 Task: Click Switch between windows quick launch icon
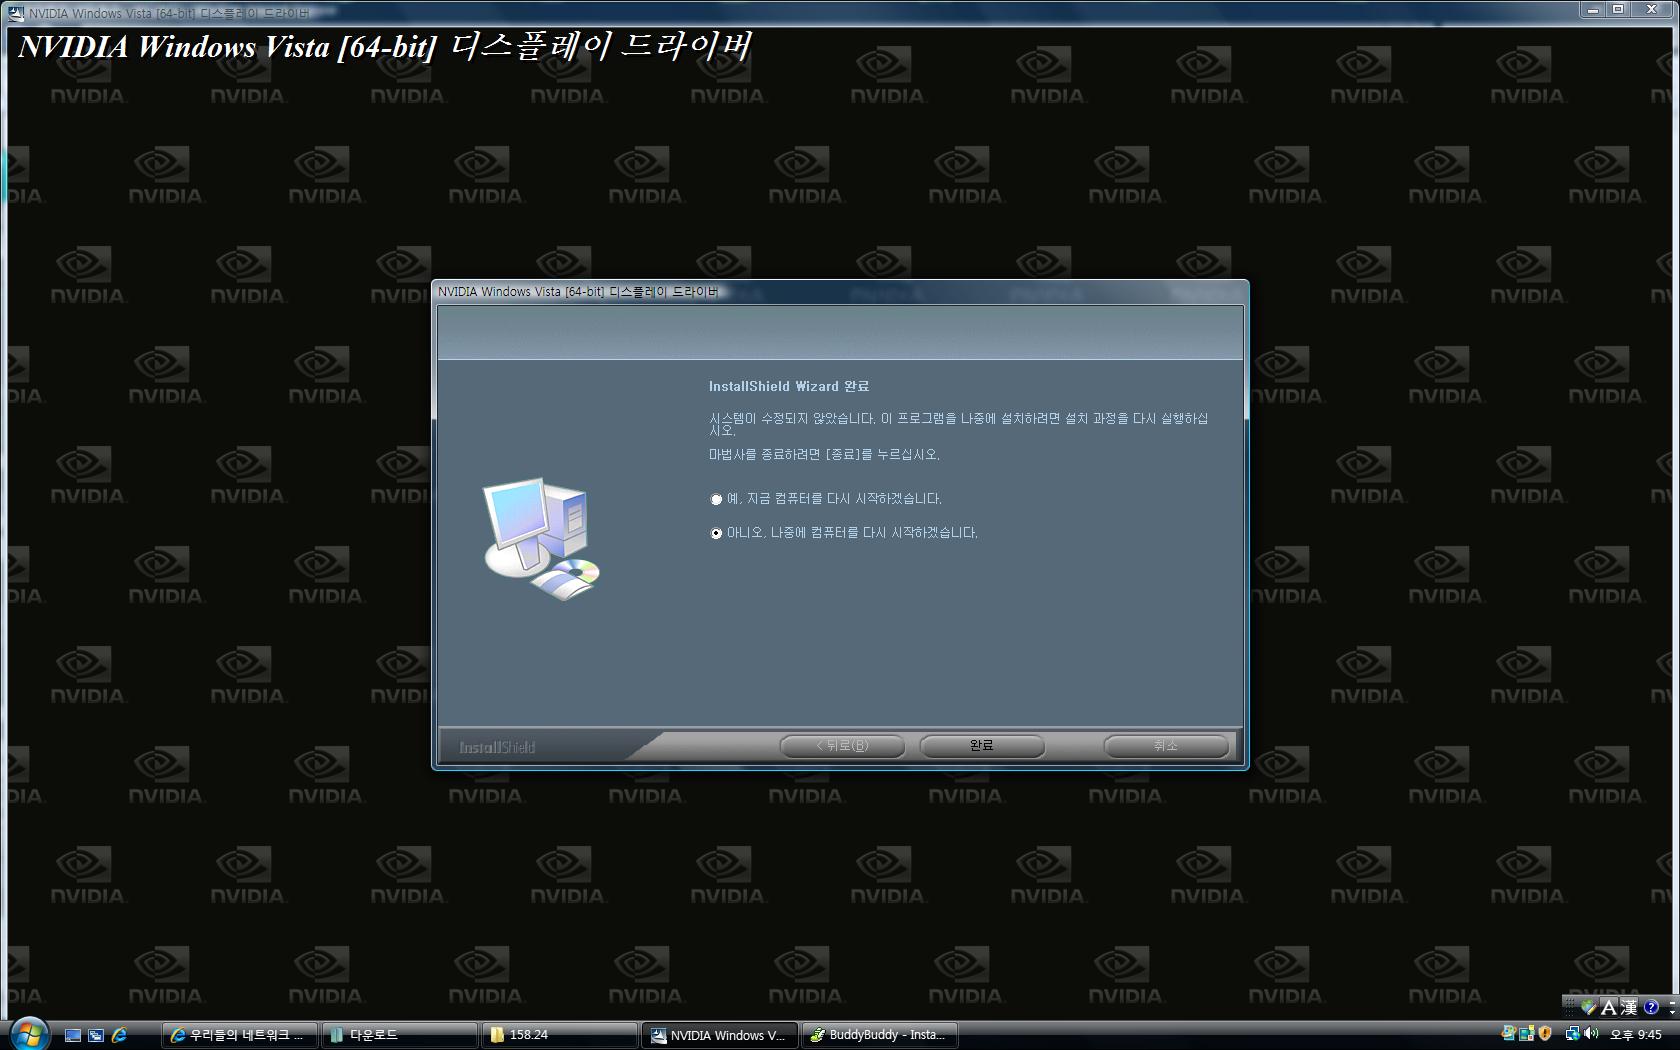tap(96, 1035)
